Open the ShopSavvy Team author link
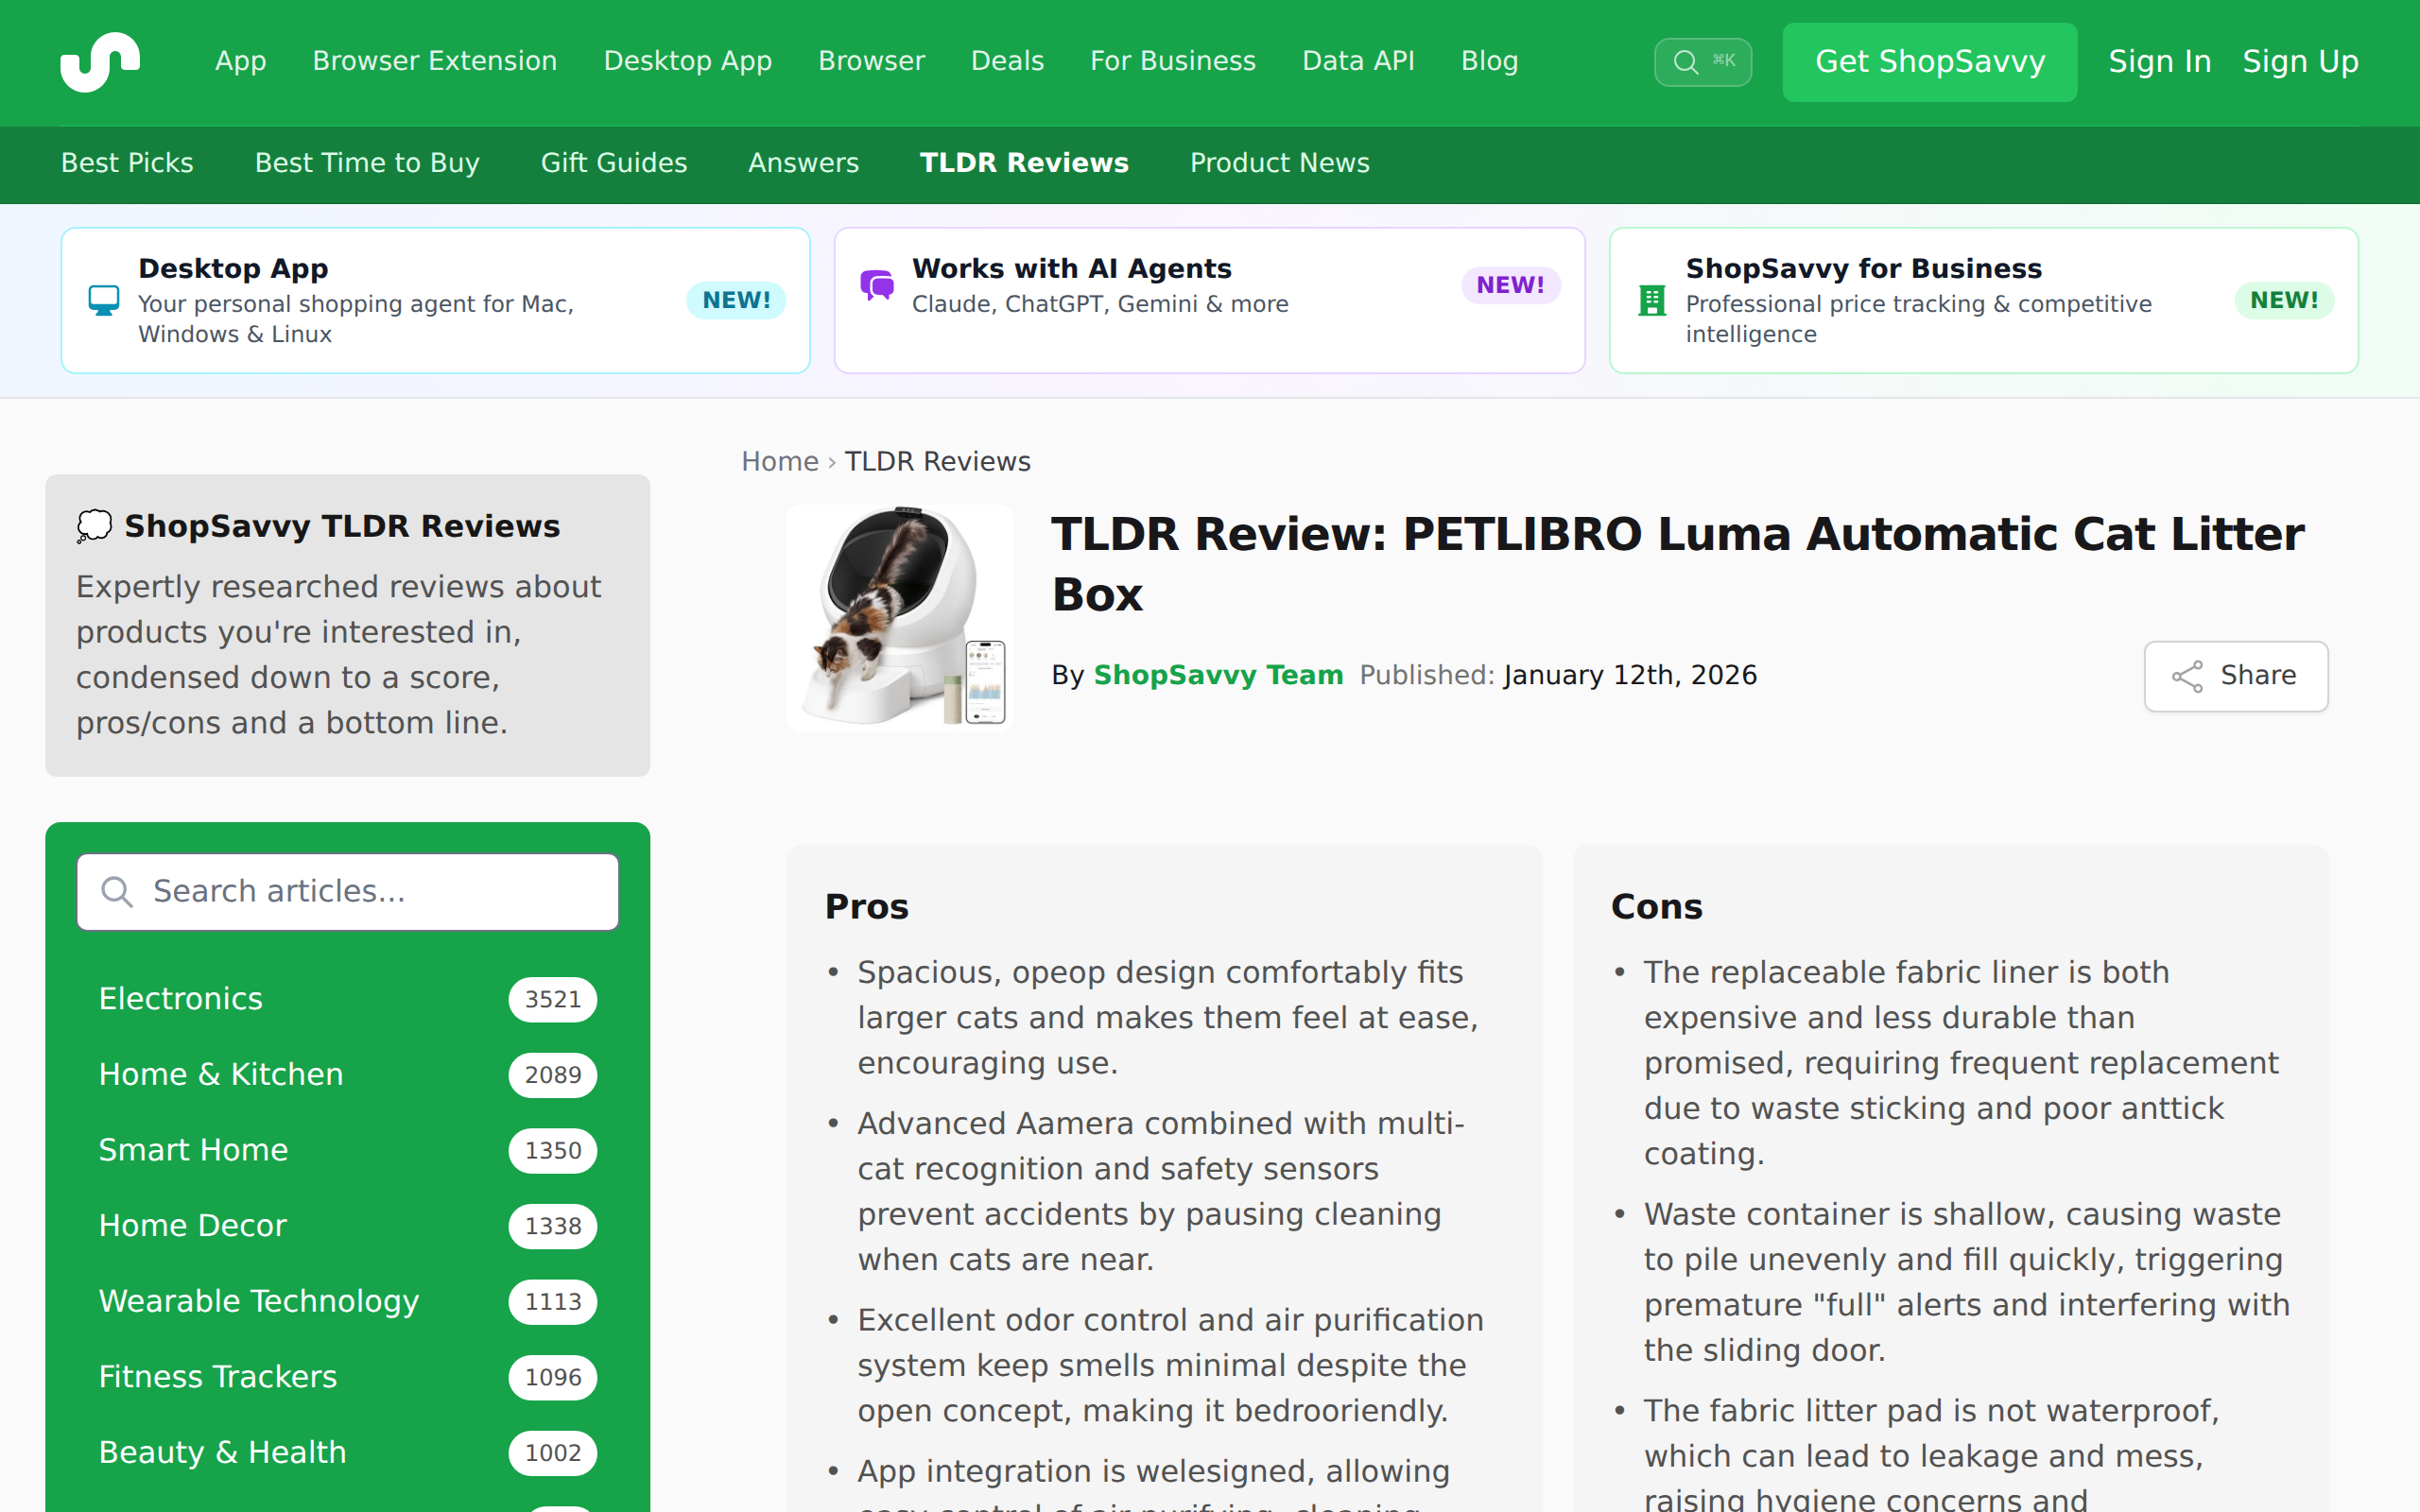 (x=1218, y=675)
